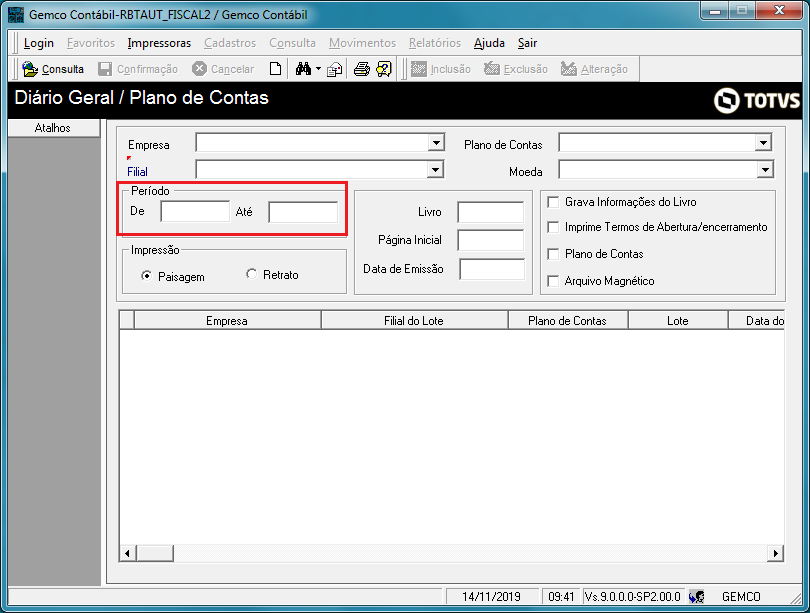Click the Gemco app title bar icon
Viewport: 810px width, 613px height.
16,14
